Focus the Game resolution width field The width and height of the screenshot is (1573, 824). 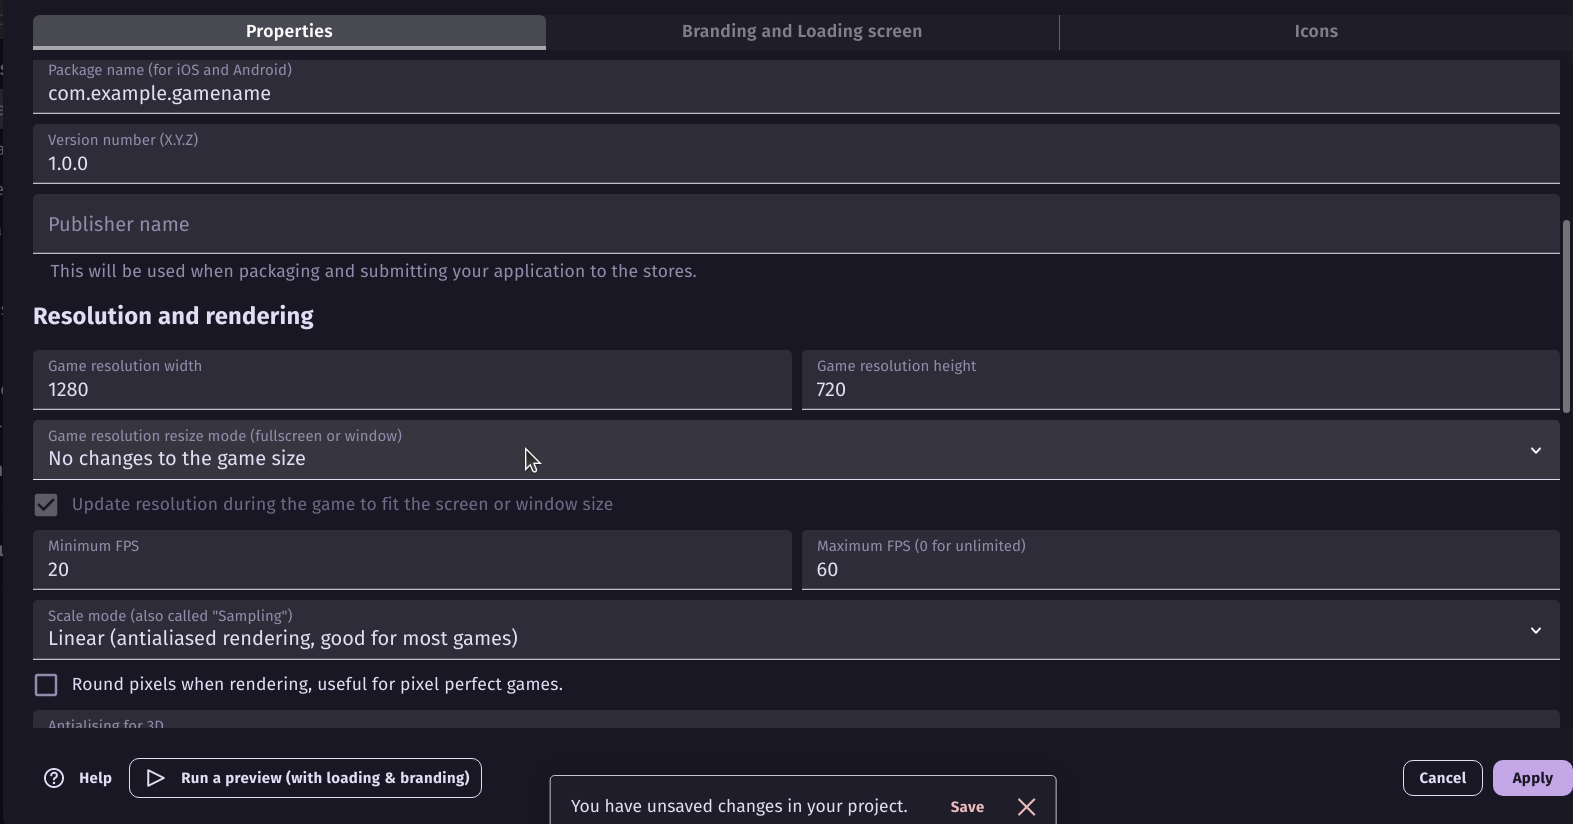tap(411, 389)
